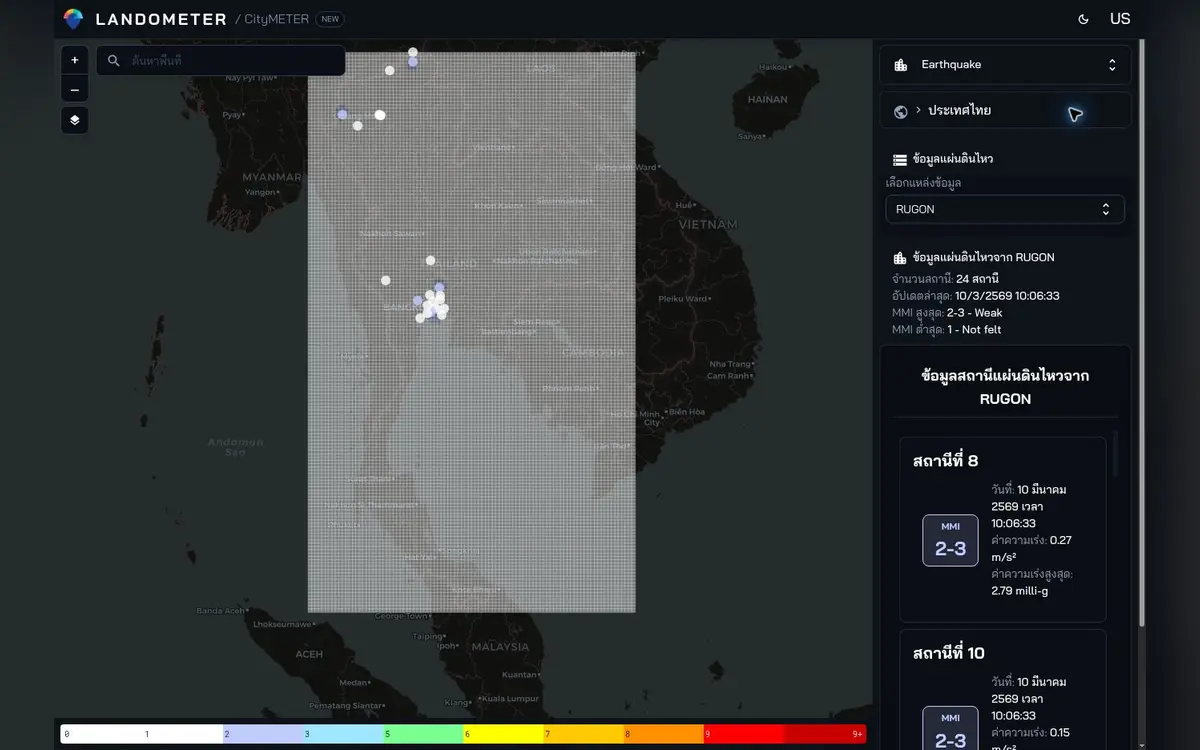
Task: Click the search magnifier icon
Action: tap(114, 61)
